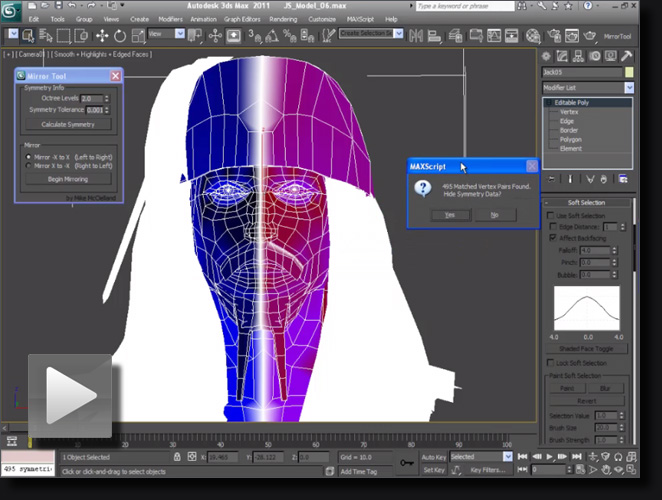Screen dimensions: 662x500
Task: Enable Use Soft Selection checkbox
Action: pyautogui.click(x=551, y=215)
